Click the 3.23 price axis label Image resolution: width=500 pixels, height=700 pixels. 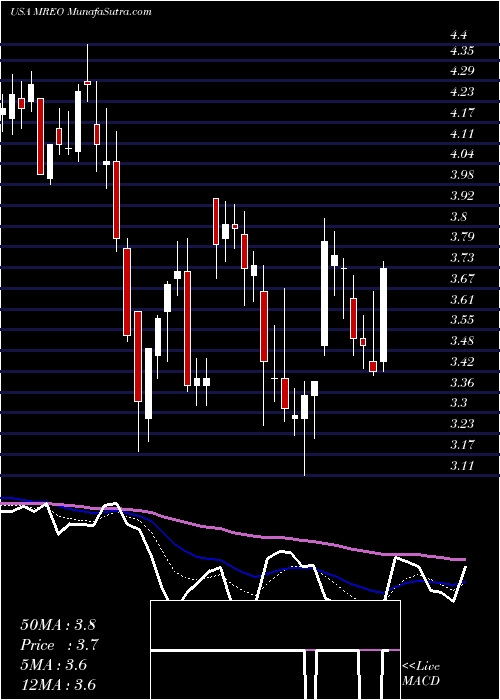(x=462, y=424)
